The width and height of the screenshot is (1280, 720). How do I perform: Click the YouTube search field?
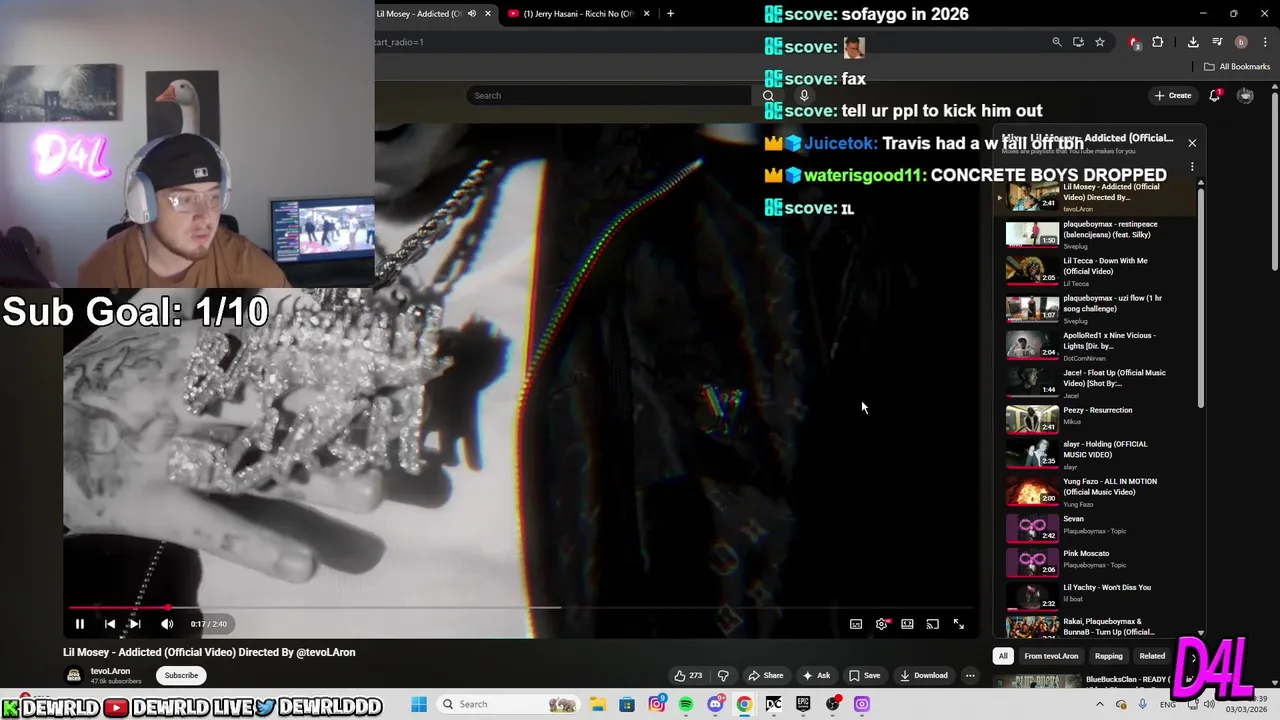click(608, 95)
